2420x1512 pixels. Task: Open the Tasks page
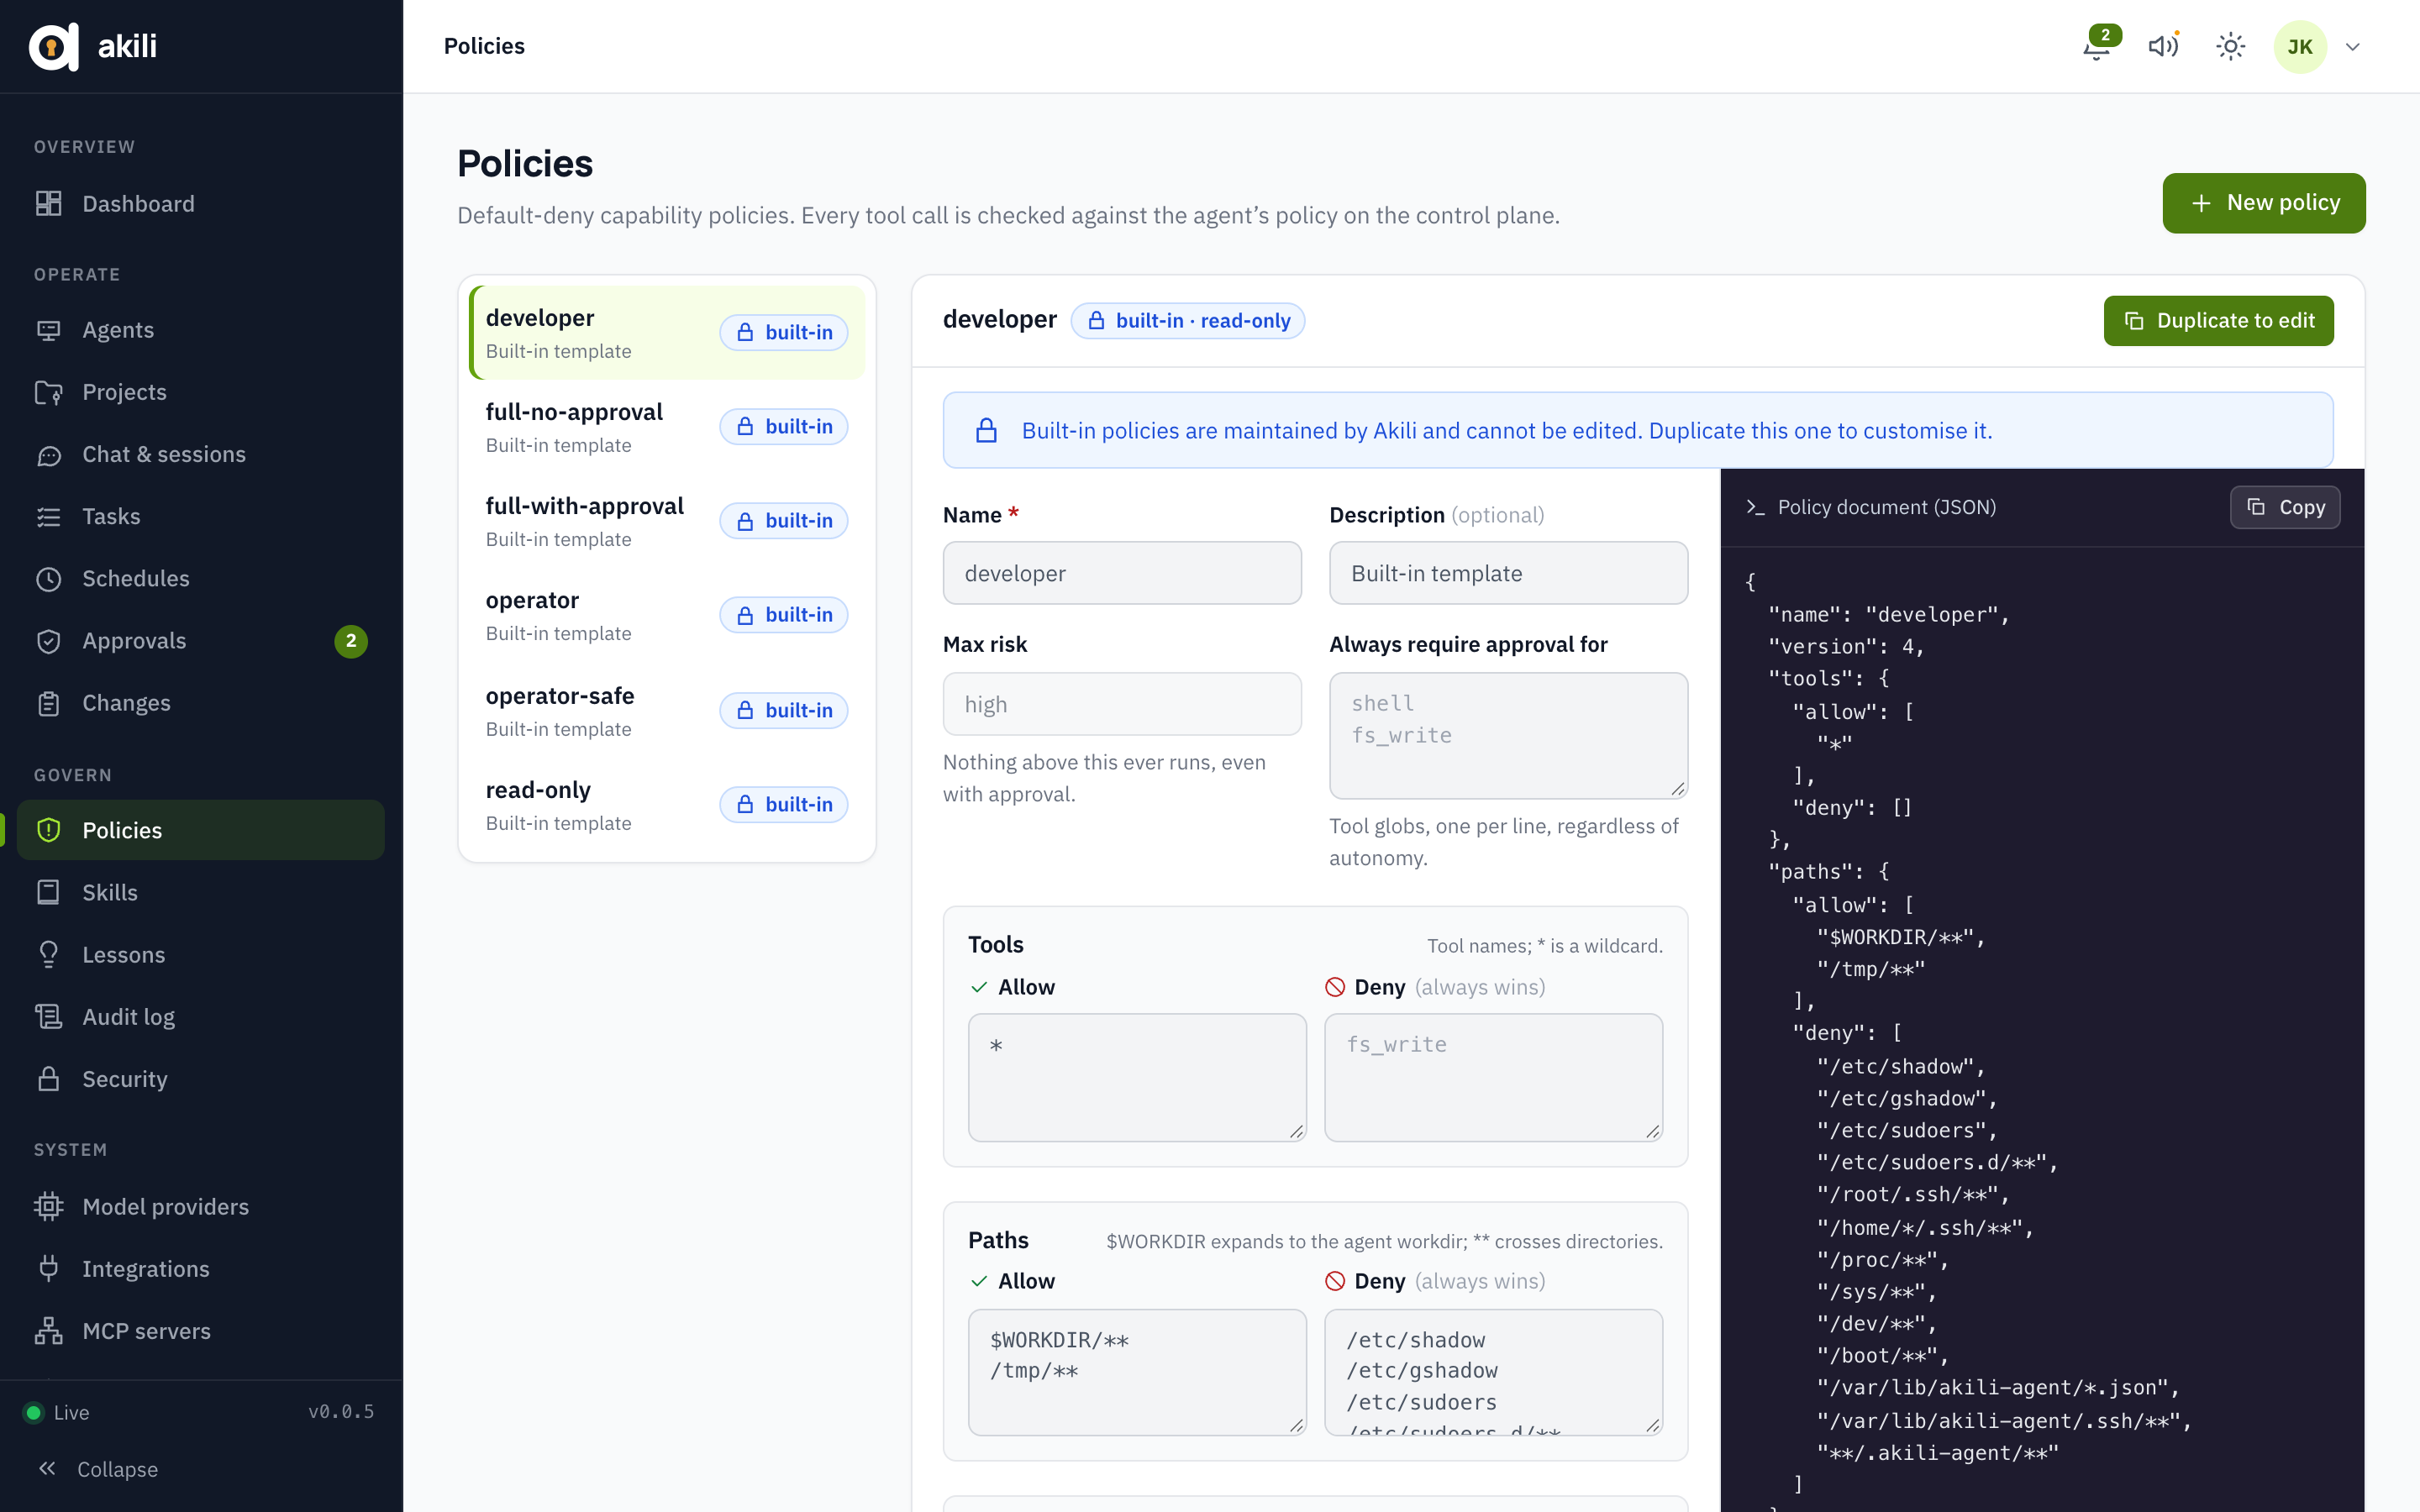pos(201,516)
